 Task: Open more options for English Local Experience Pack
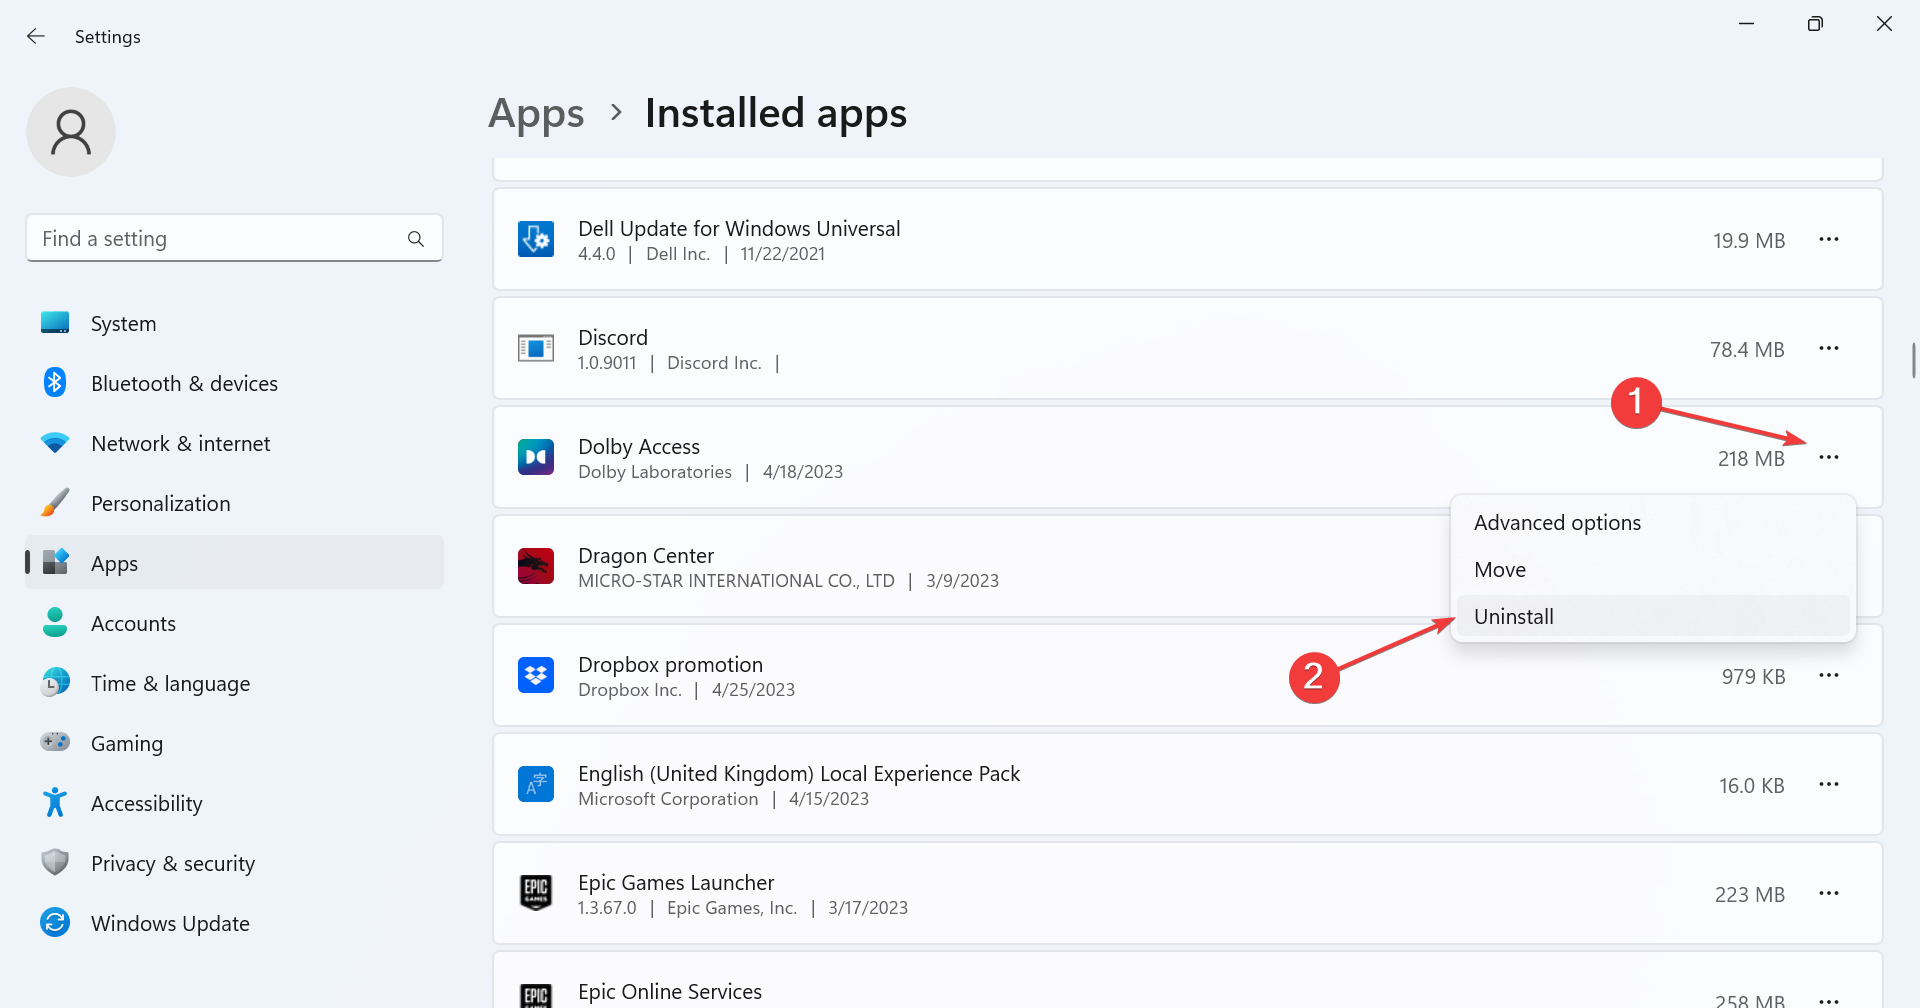1829,785
